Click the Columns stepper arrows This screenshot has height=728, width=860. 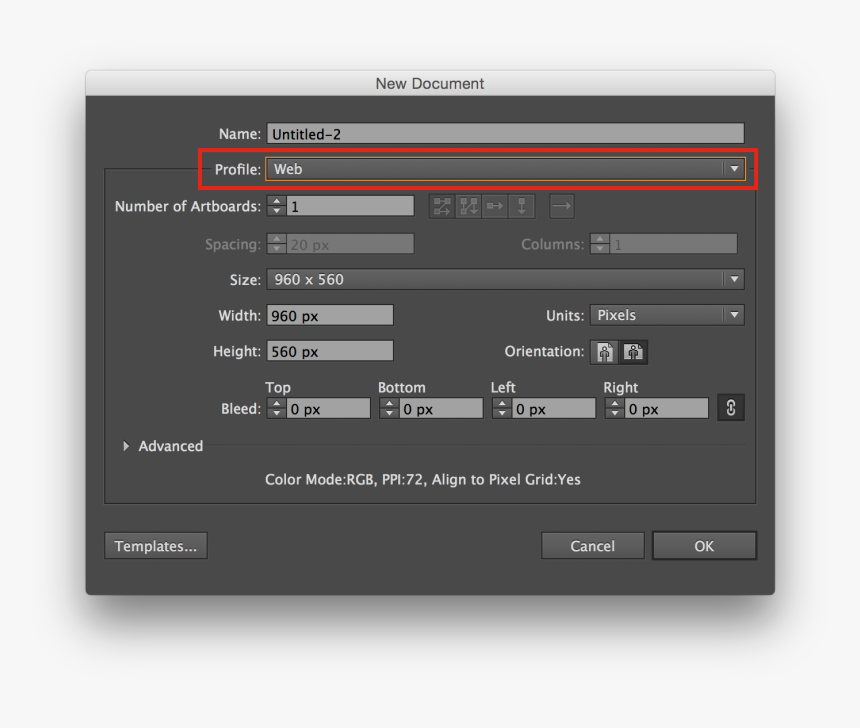pyautogui.click(x=600, y=244)
